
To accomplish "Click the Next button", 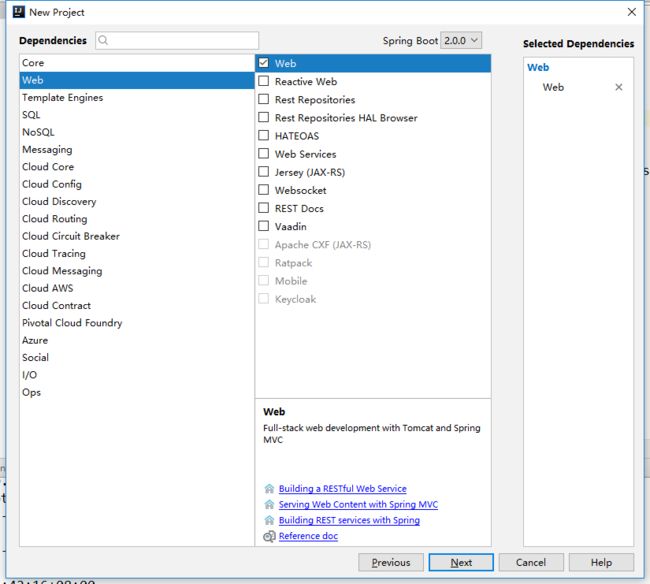I will (x=461, y=562).
